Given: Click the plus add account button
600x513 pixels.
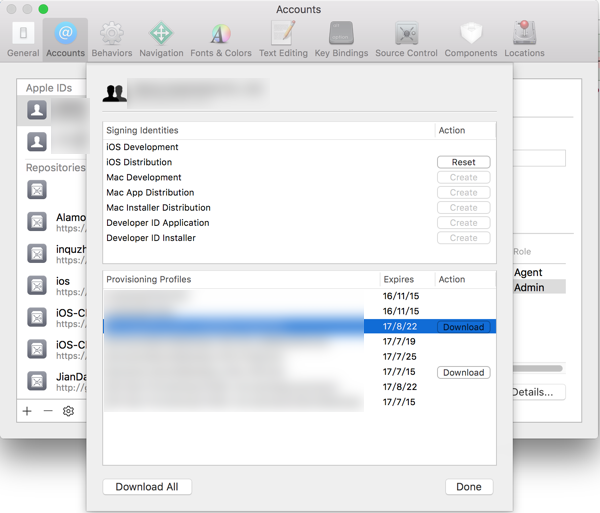Looking at the screenshot, I should pos(27,411).
